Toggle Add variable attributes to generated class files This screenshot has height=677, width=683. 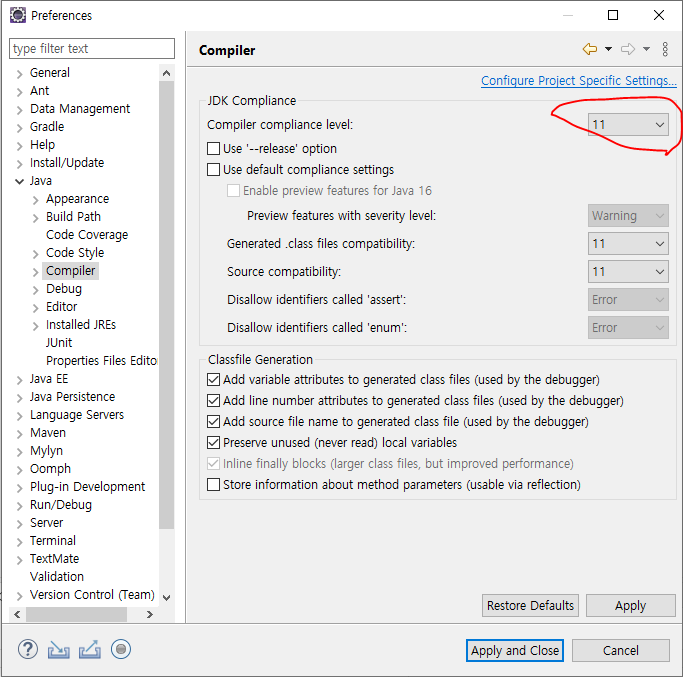click(213, 379)
